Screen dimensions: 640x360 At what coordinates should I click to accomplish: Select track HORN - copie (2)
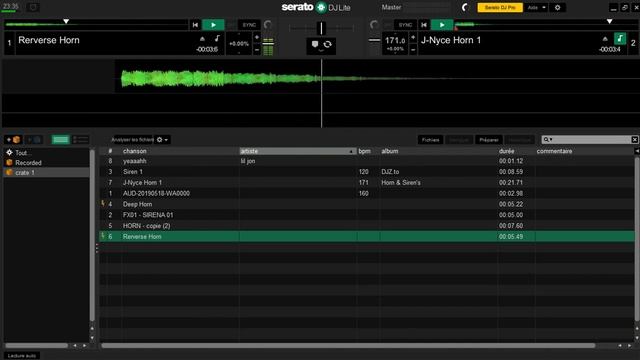pyautogui.click(x=367, y=226)
